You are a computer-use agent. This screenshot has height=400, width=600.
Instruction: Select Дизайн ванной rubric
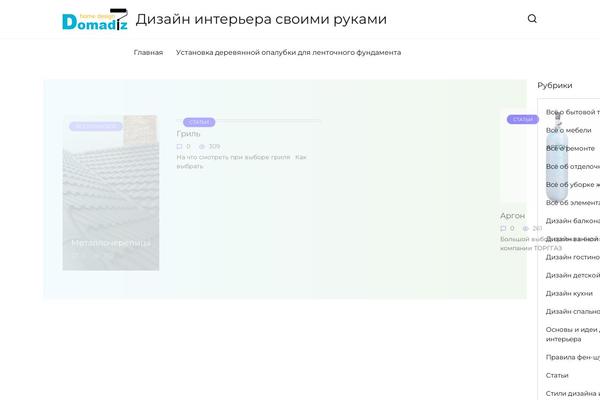tap(572, 239)
